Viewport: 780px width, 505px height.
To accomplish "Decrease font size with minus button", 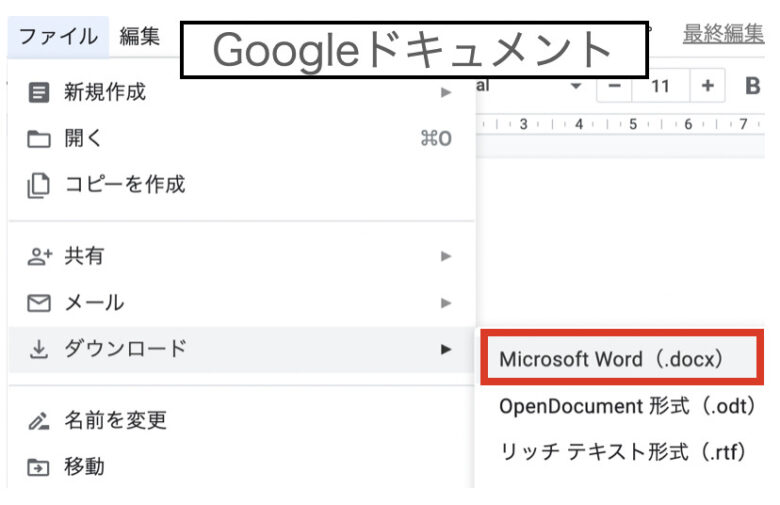I will click(614, 86).
